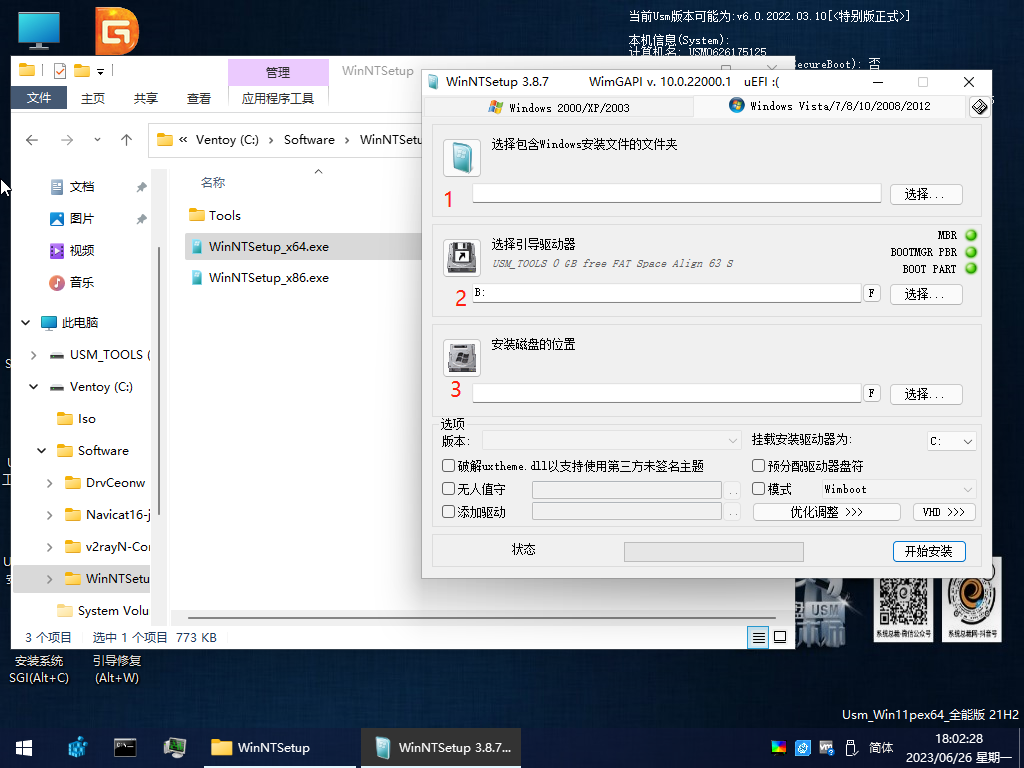
Task: Open the command prompt taskbar icon
Action: (x=125, y=747)
